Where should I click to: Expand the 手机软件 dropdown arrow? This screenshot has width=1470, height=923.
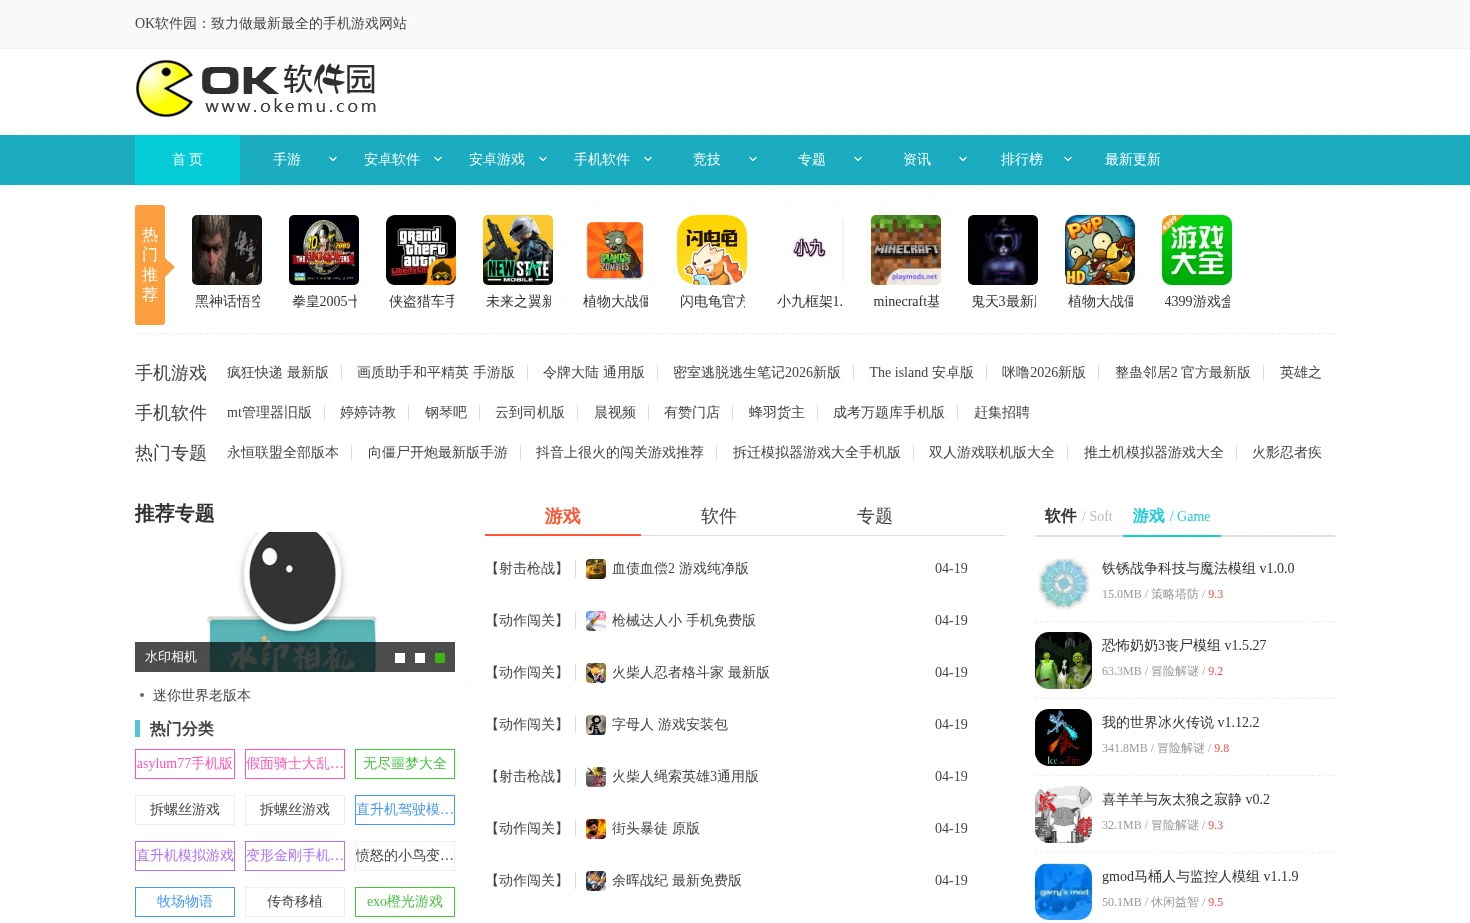648,159
